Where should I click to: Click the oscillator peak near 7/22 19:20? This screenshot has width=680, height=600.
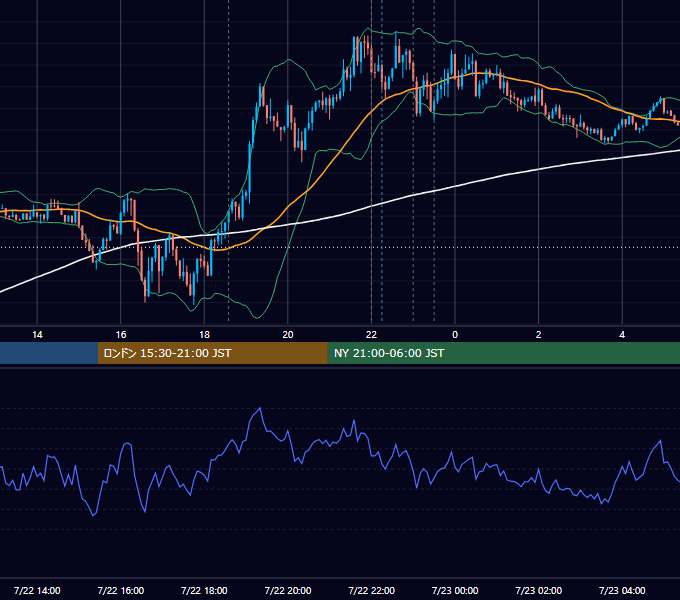click(x=260, y=408)
